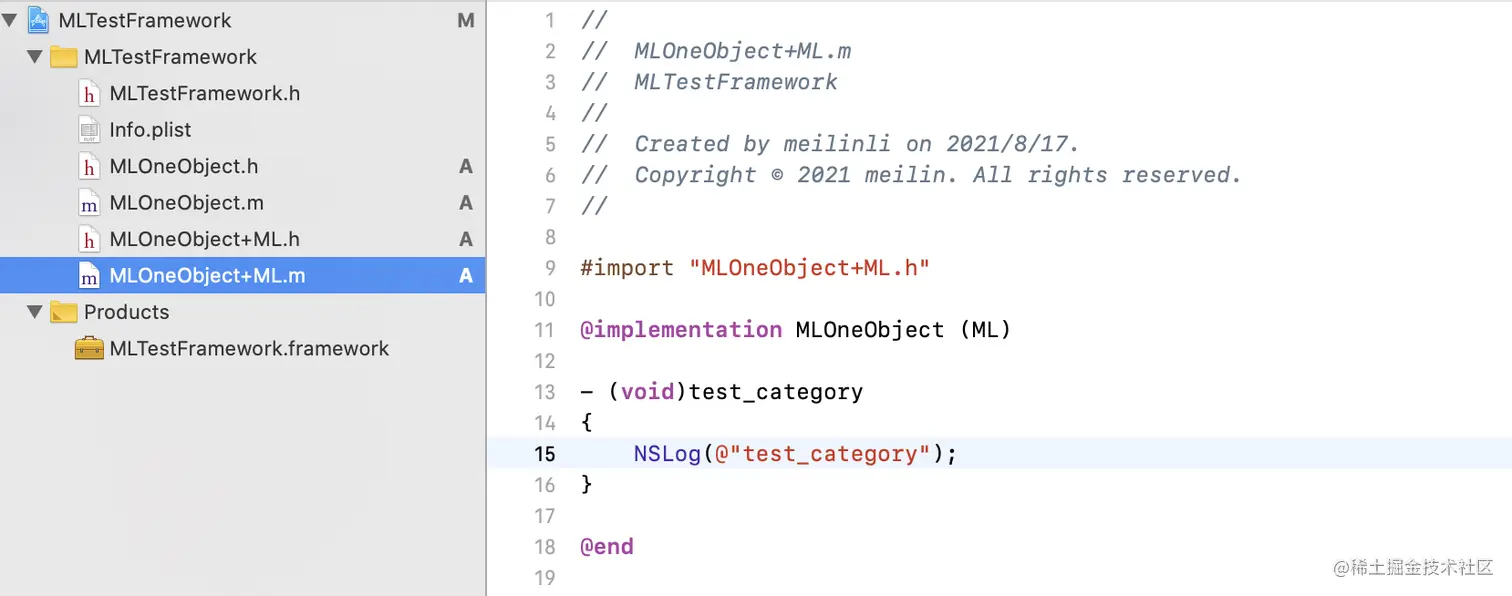This screenshot has width=1512, height=596.
Task: Click the yellow MLTestFramework group folder icon
Action: click(64, 57)
